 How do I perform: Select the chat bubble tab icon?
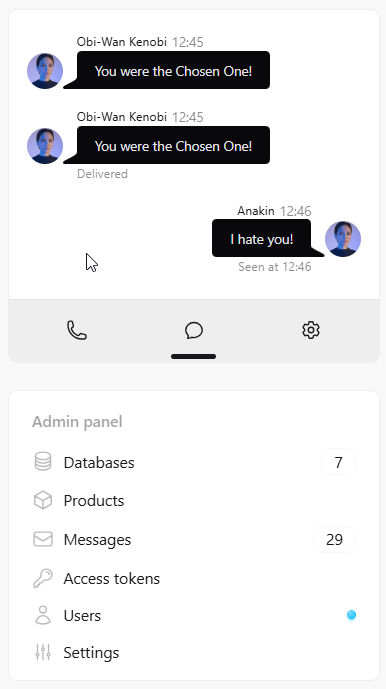click(x=193, y=330)
